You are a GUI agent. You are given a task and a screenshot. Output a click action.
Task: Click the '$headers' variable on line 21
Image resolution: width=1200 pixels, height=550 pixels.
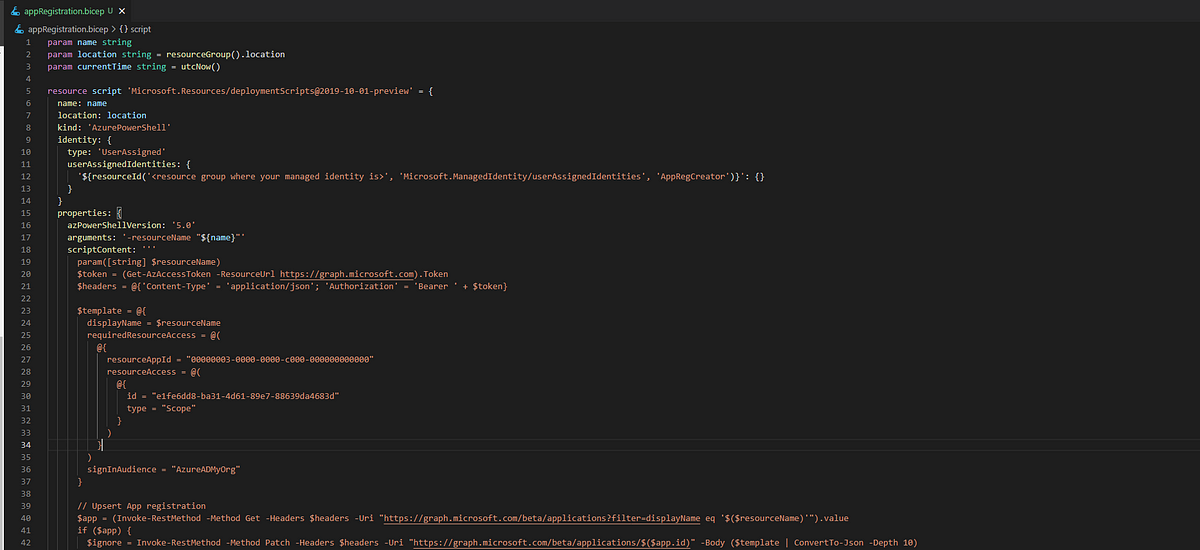point(97,286)
